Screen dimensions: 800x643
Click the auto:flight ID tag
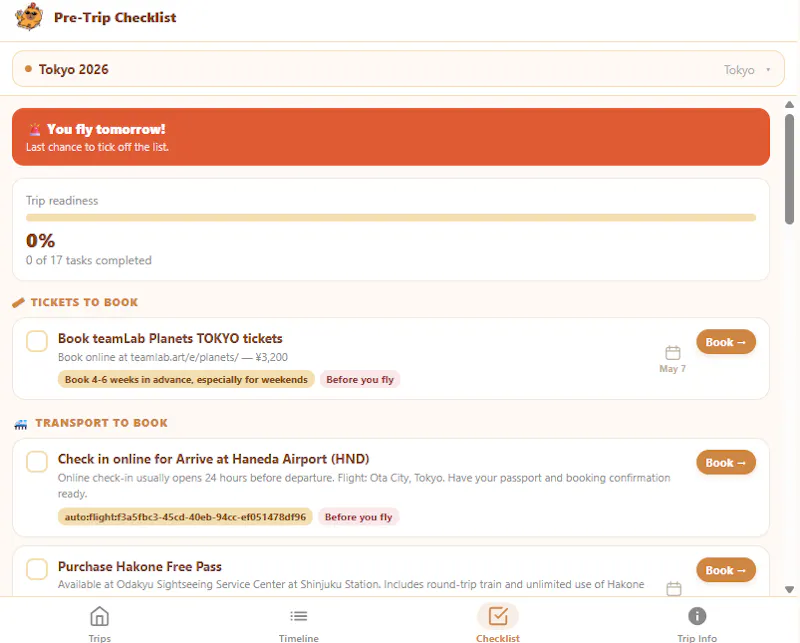pos(185,517)
